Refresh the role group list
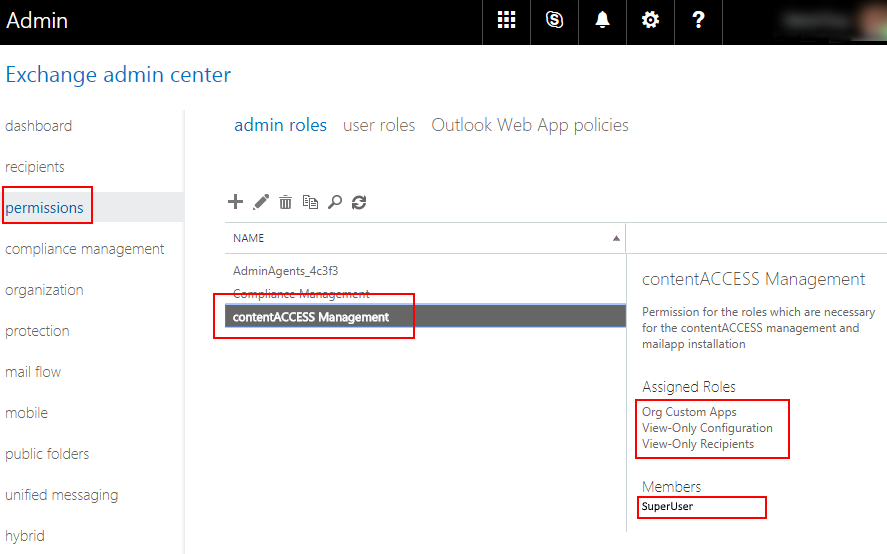 click(359, 202)
